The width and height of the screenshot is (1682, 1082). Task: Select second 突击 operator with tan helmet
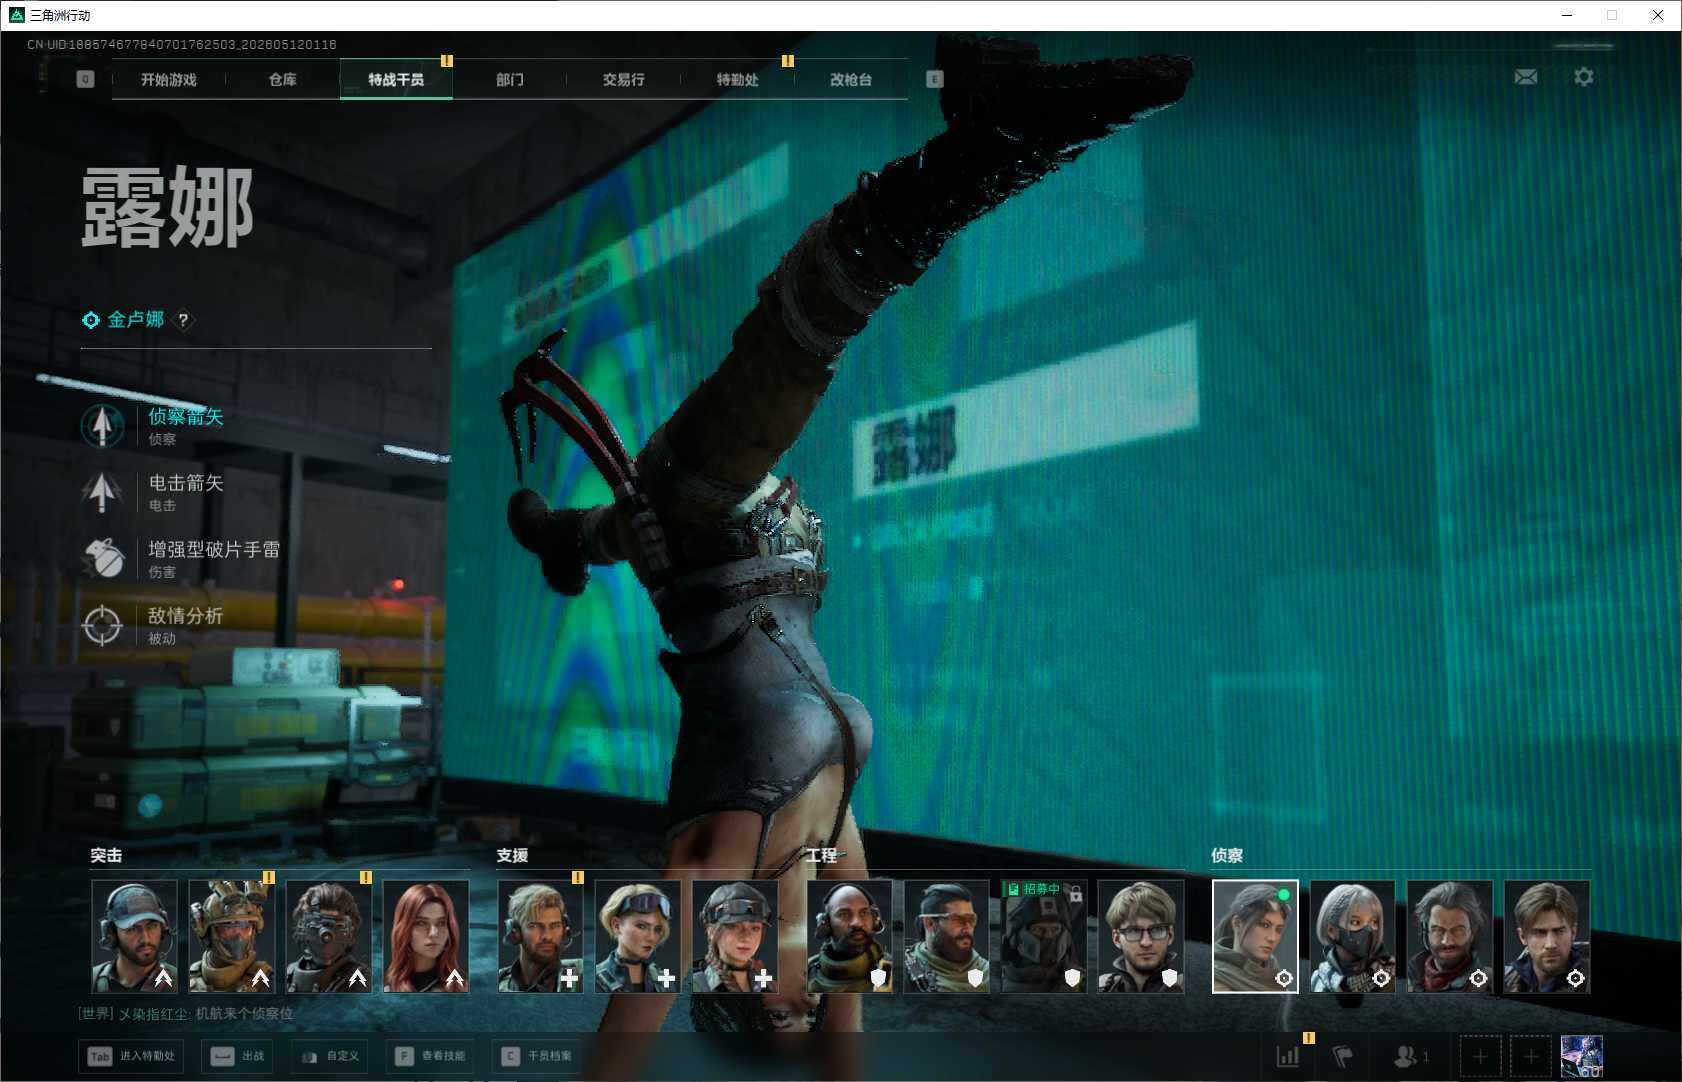coord(232,937)
